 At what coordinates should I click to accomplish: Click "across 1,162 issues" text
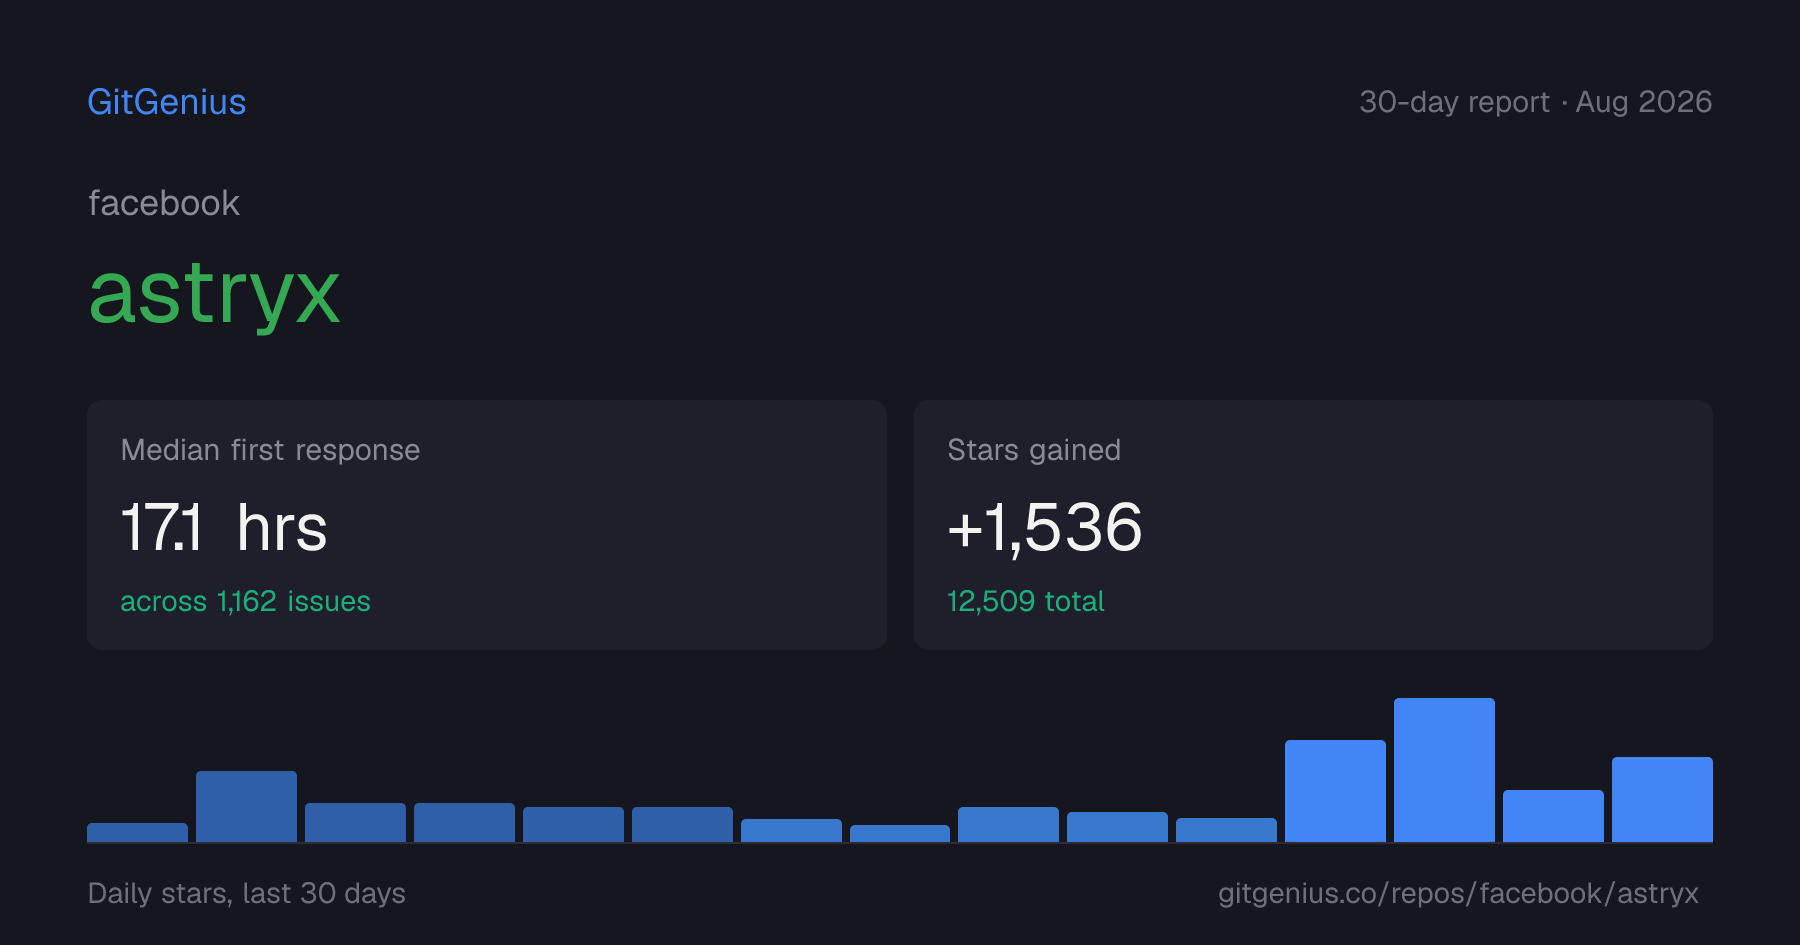tap(245, 601)
